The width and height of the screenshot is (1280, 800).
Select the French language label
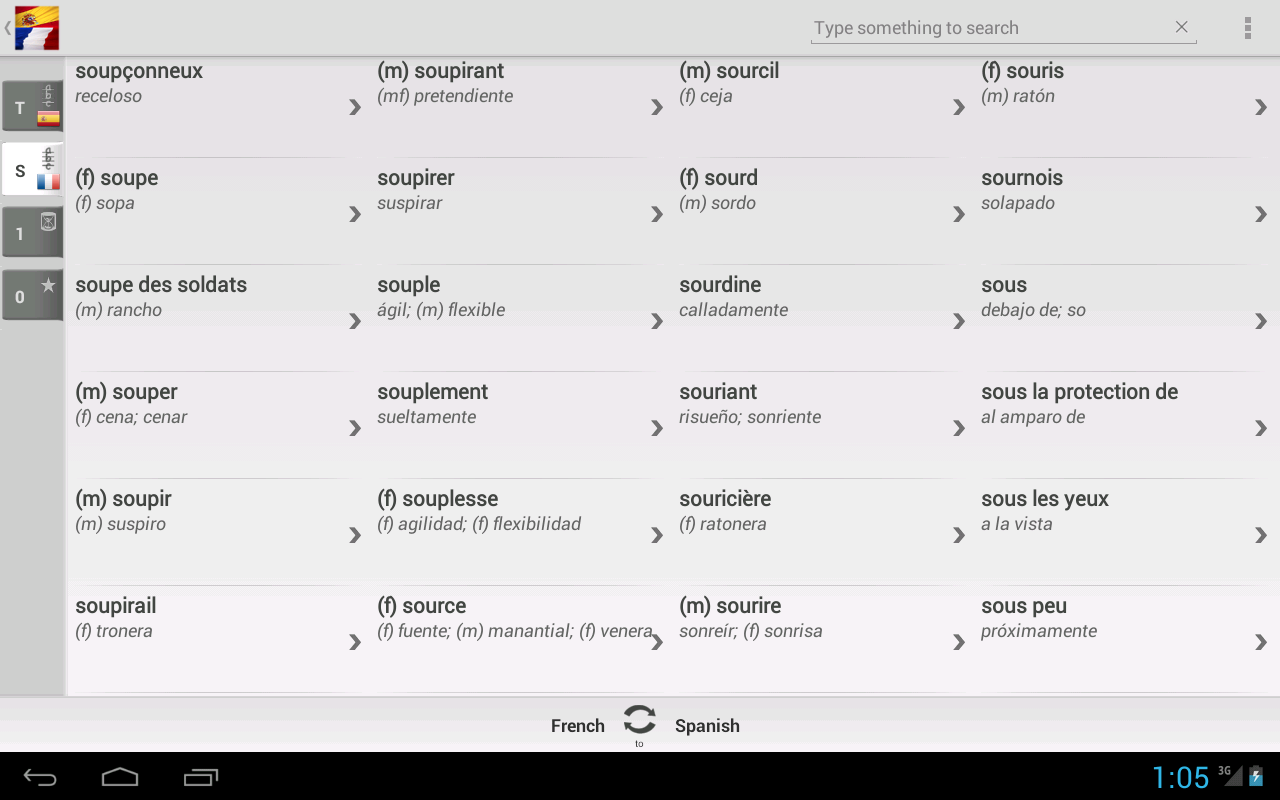(x=577, y=726)
